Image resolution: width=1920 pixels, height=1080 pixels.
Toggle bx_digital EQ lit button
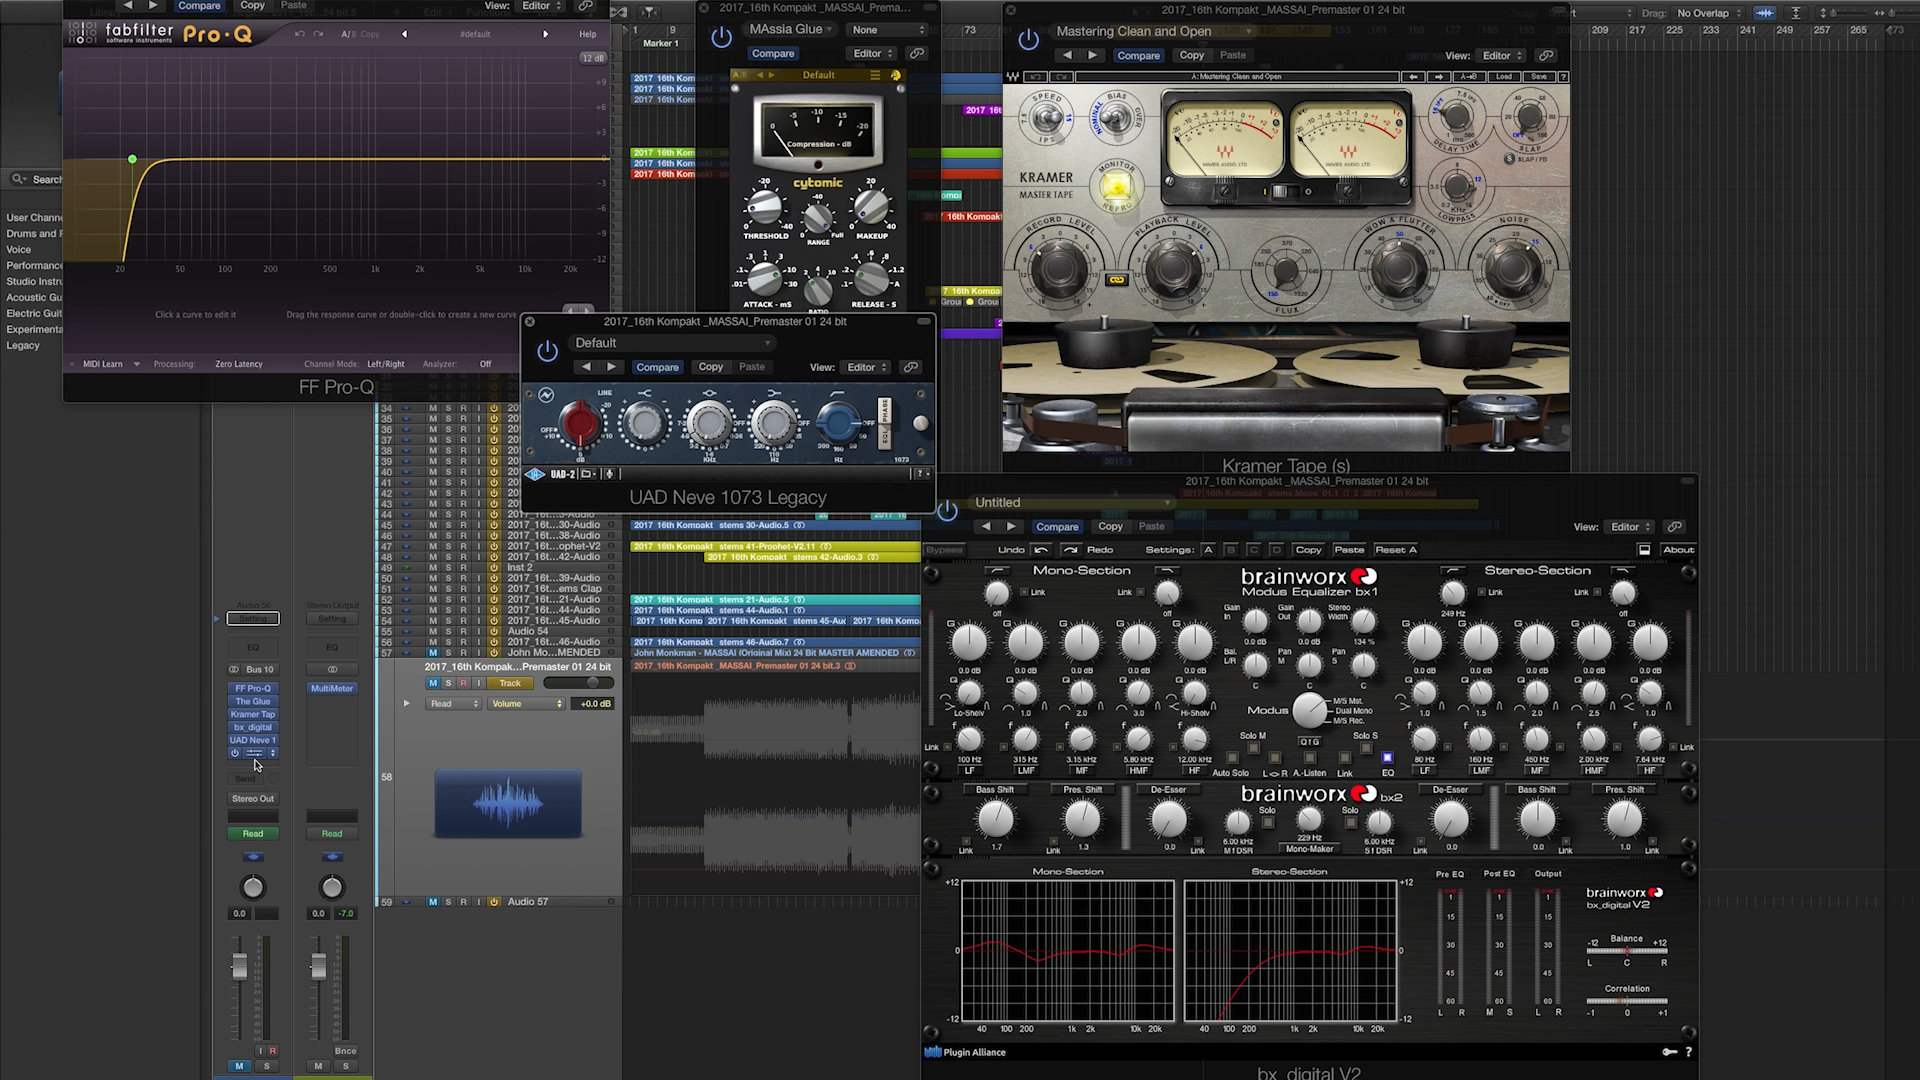pos(1387,758)
